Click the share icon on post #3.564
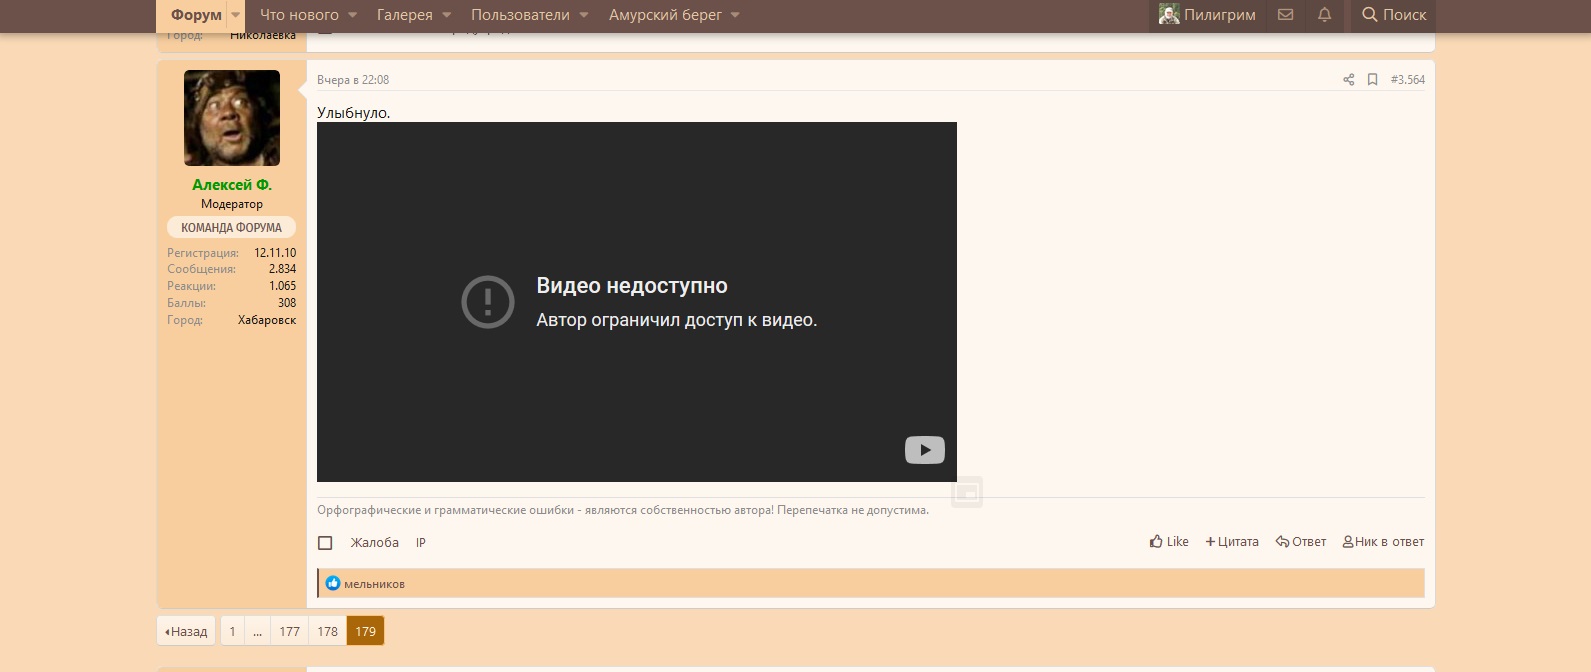 click(1348, 80)
